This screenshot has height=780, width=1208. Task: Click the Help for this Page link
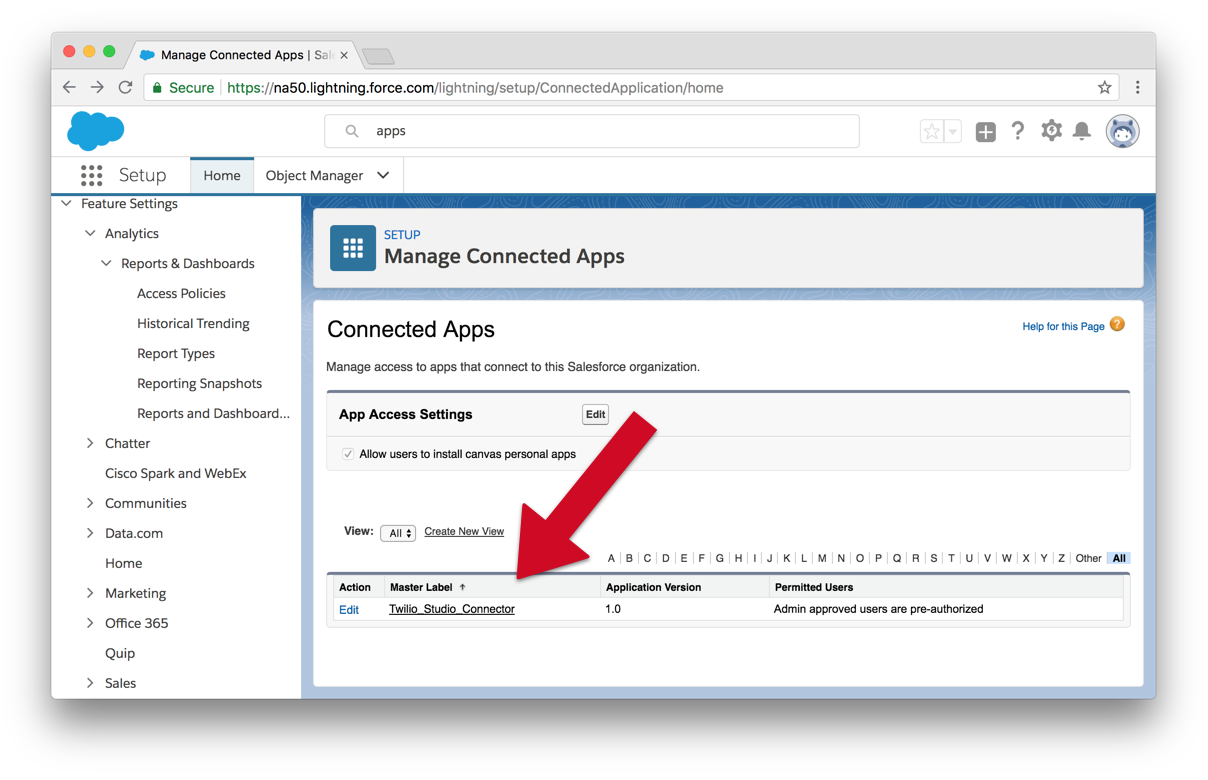(x=1063, y=326)
